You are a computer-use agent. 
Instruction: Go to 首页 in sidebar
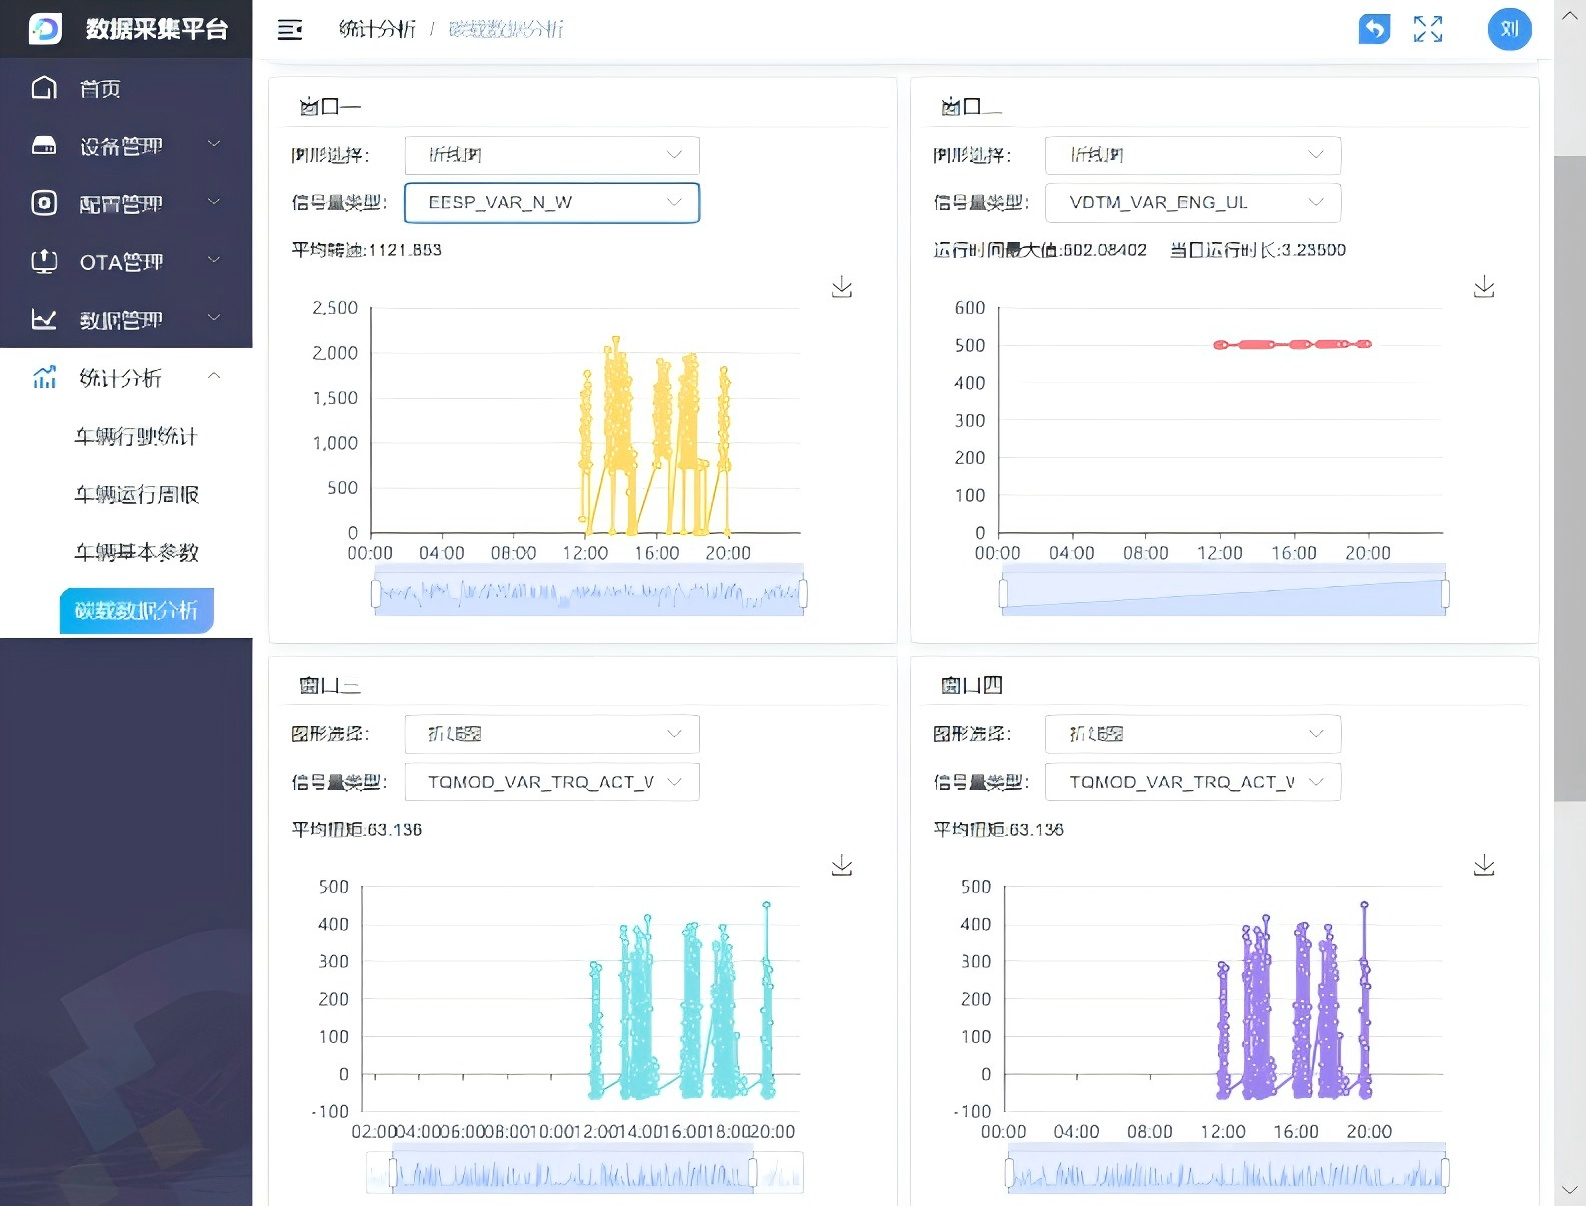click(100, 89)
